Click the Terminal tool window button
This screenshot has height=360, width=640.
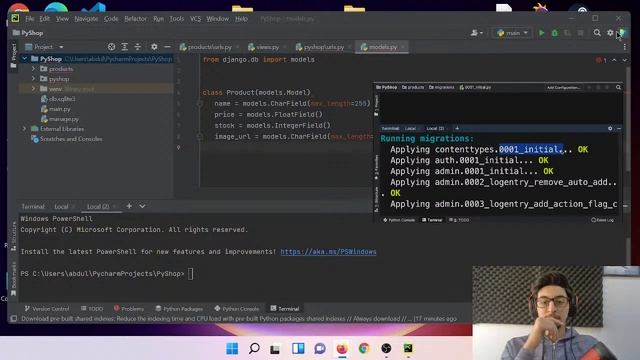[x=285, y=309]
